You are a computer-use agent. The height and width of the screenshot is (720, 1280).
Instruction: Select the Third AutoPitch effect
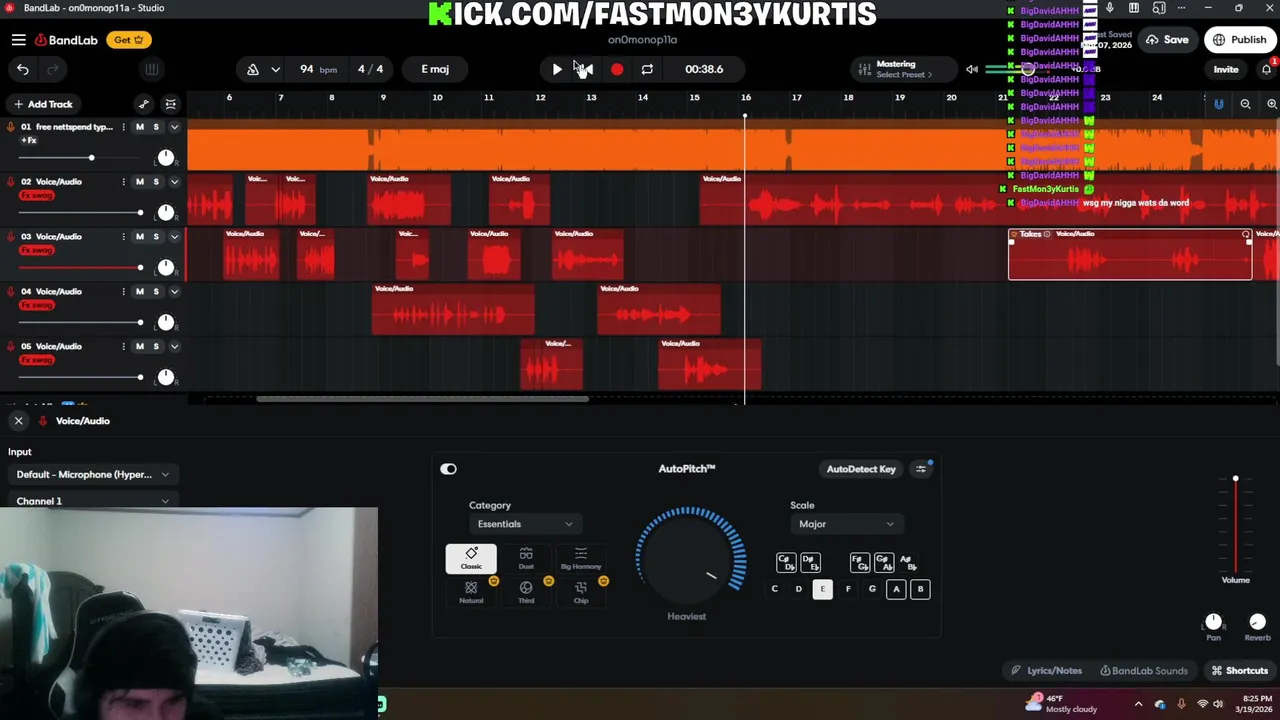[x=526, y=592]
